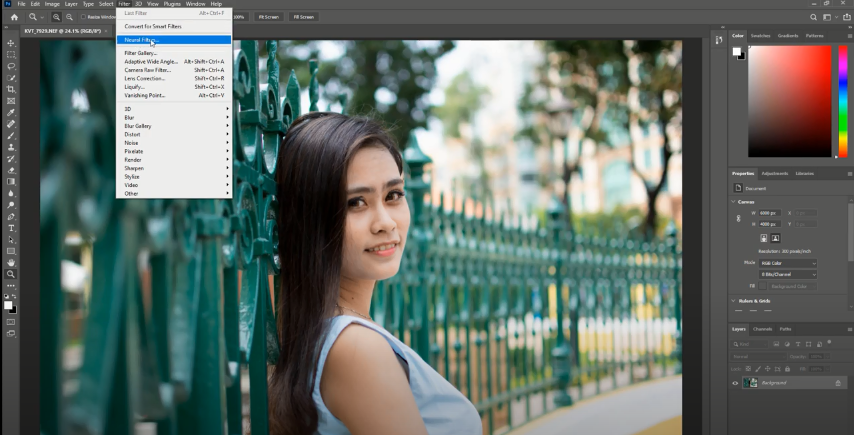Click the canvas width input field

tap(768, 213)
